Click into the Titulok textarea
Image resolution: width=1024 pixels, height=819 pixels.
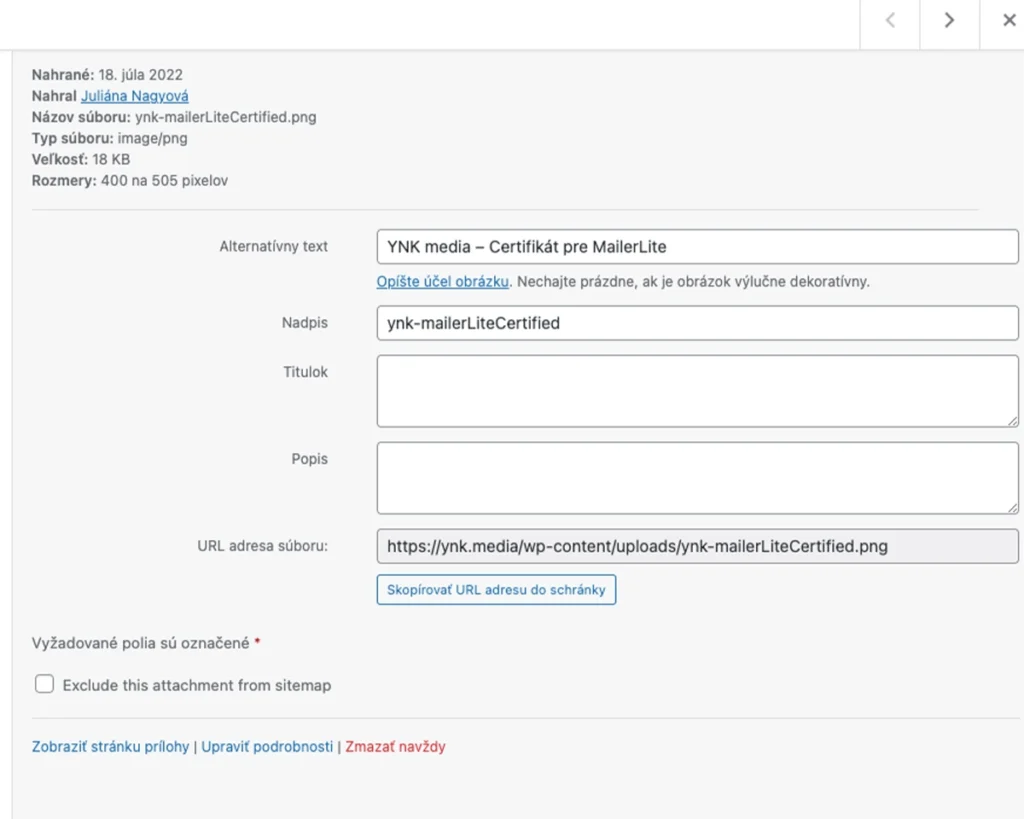(x=697, y=391)
